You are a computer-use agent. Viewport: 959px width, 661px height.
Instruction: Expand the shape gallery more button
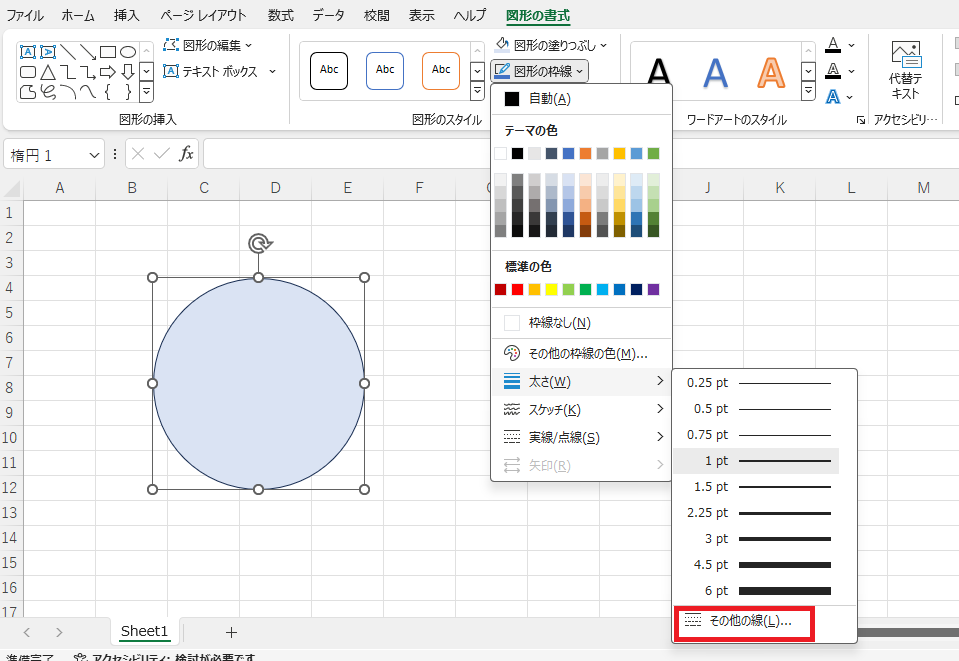tap(147, 92)
